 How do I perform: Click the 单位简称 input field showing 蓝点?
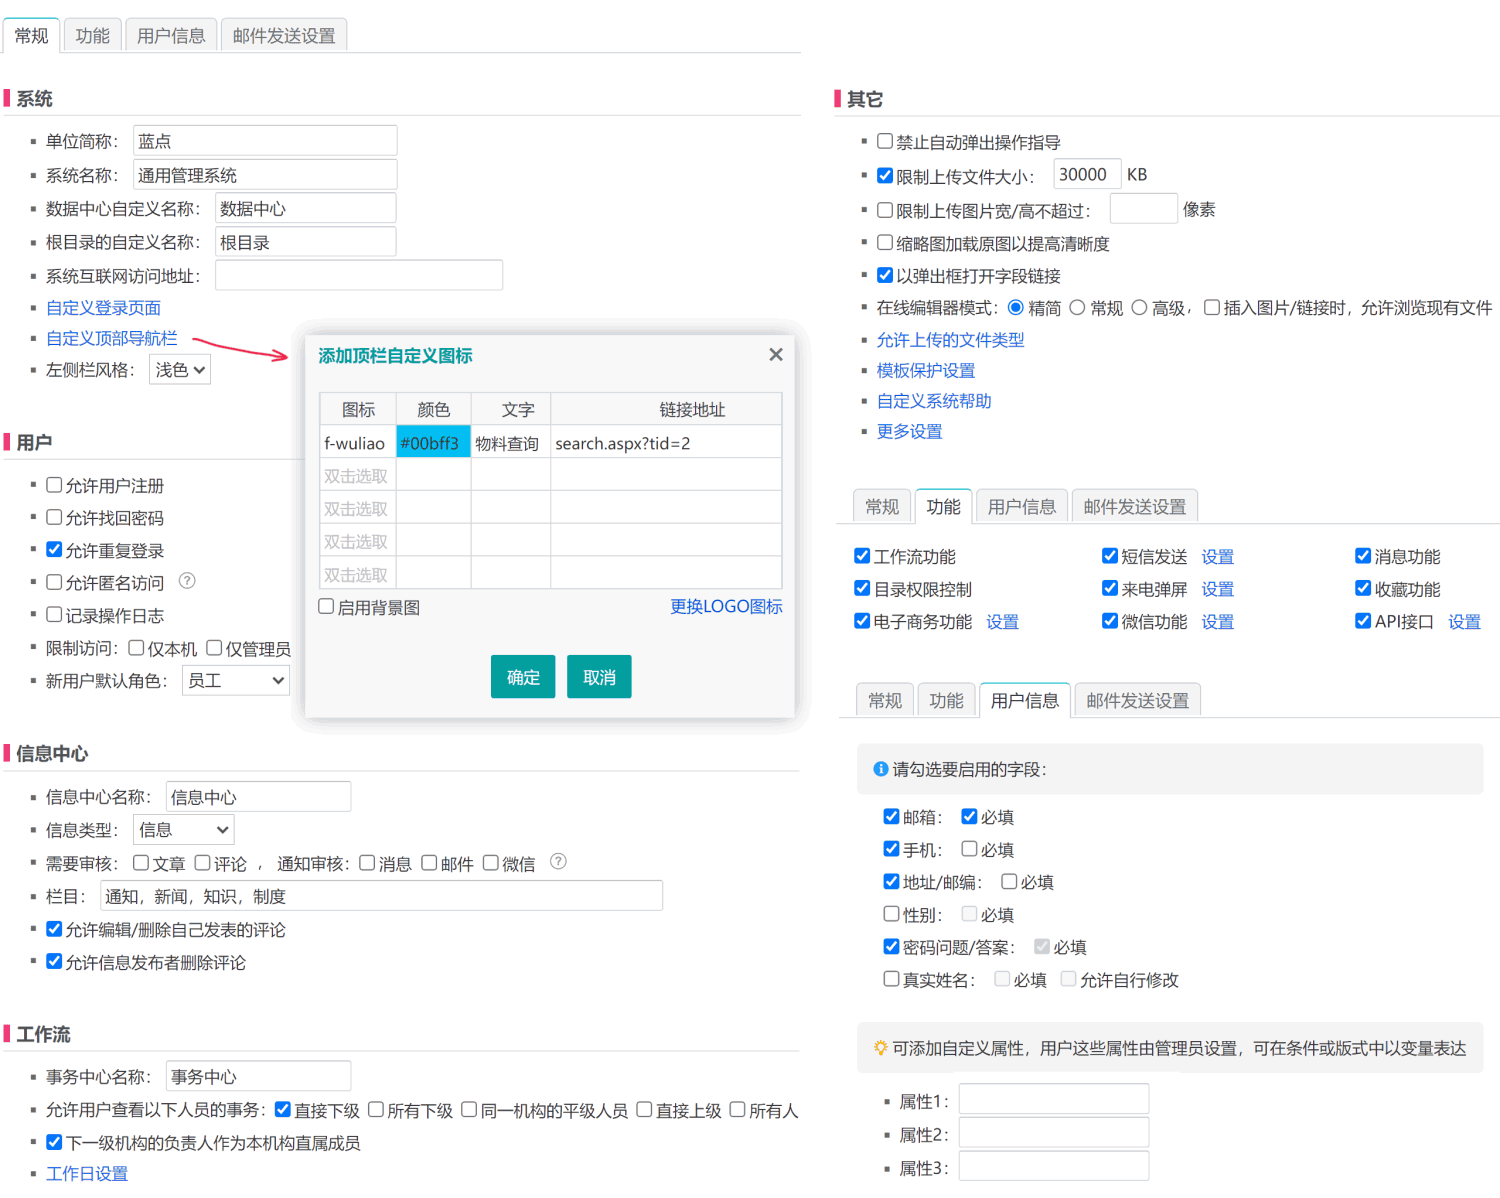coord(264,140)
